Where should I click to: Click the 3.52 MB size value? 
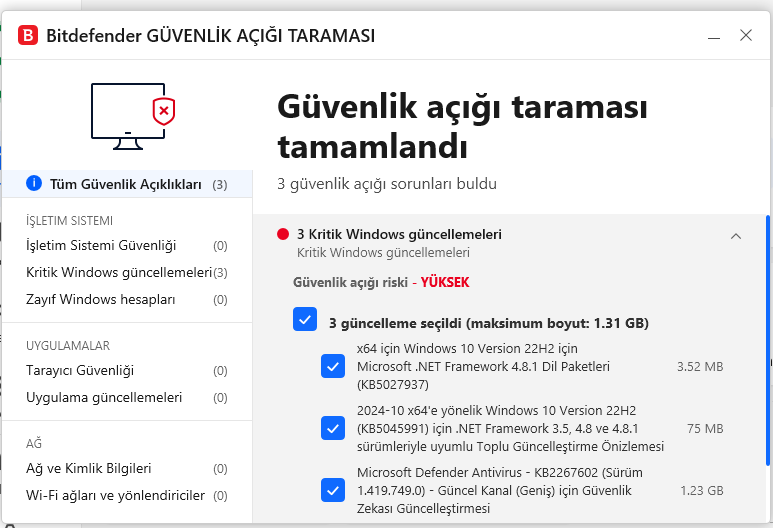(x=700, y=367)
